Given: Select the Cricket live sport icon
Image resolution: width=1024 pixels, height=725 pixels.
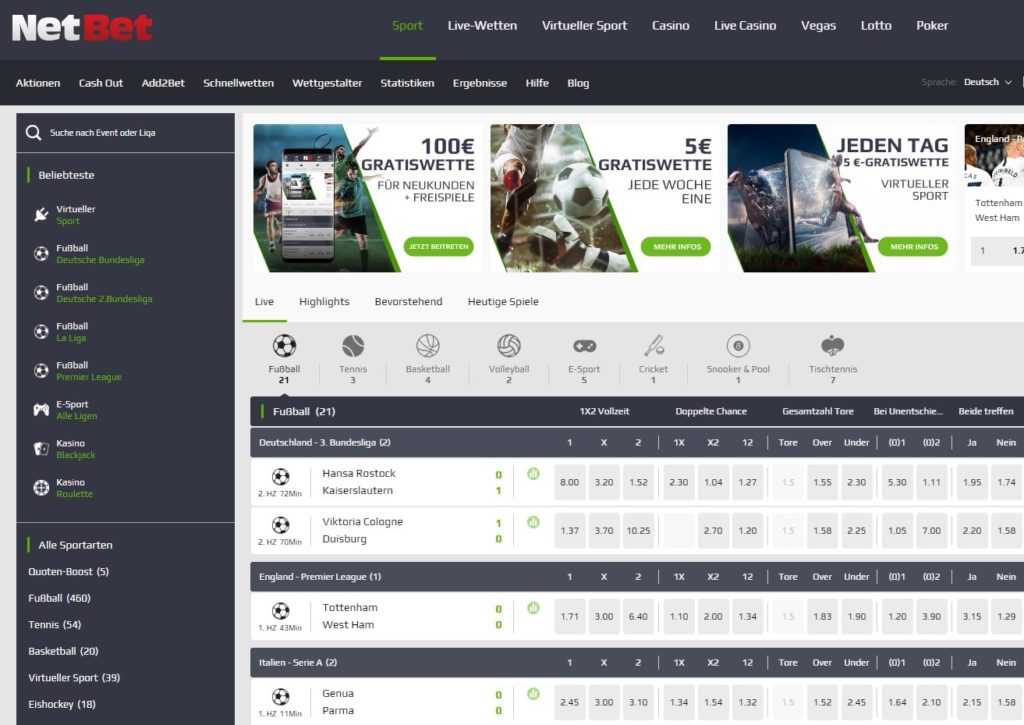Looking at the screenshot, I should tap(653, 346).
